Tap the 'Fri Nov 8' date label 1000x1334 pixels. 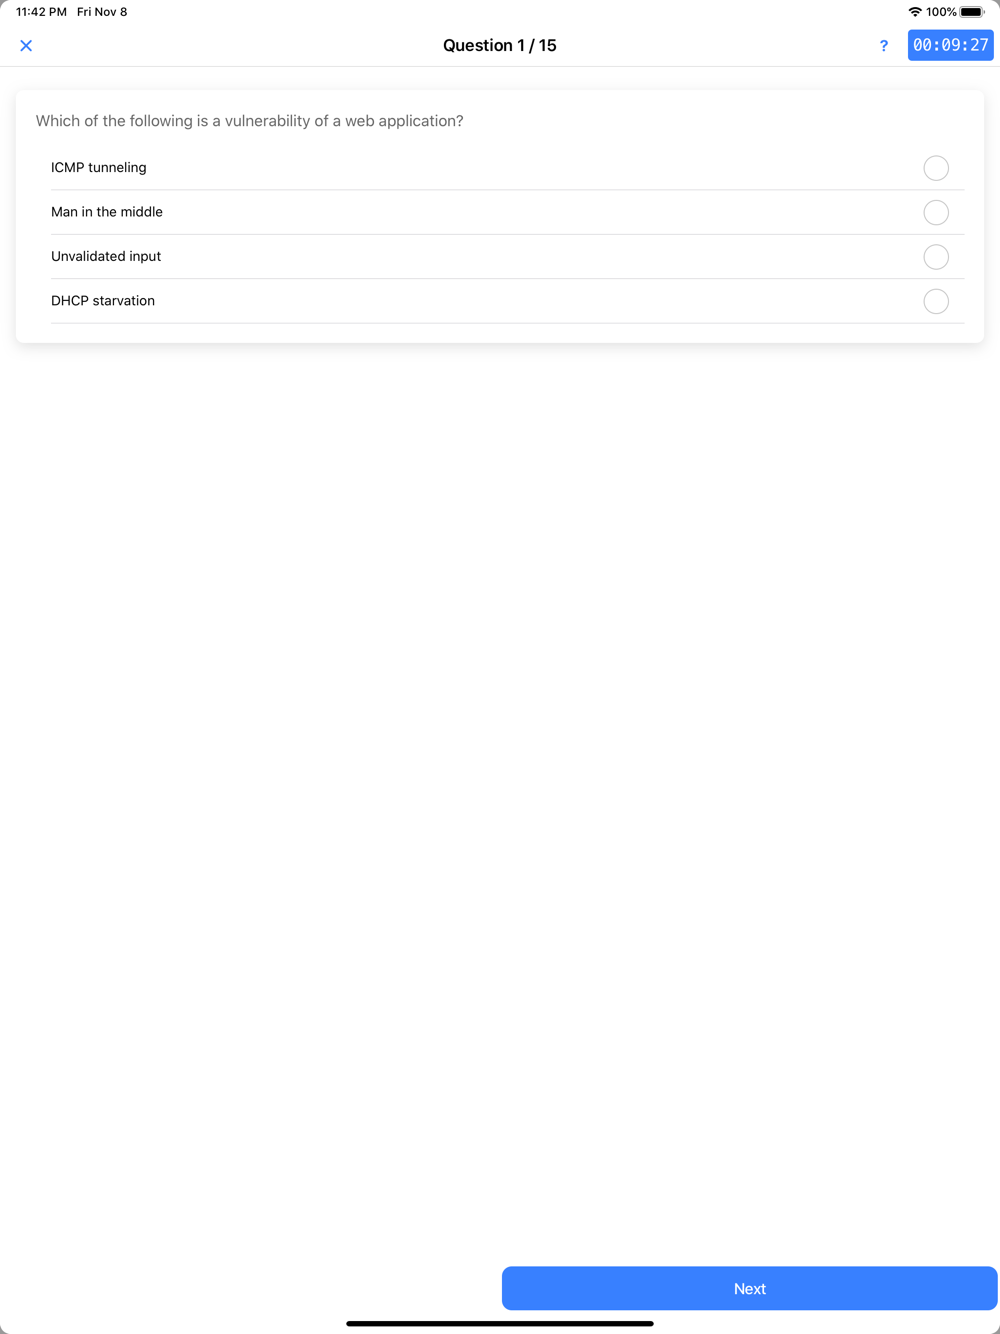pyautogui.click(x=102, y=12)
